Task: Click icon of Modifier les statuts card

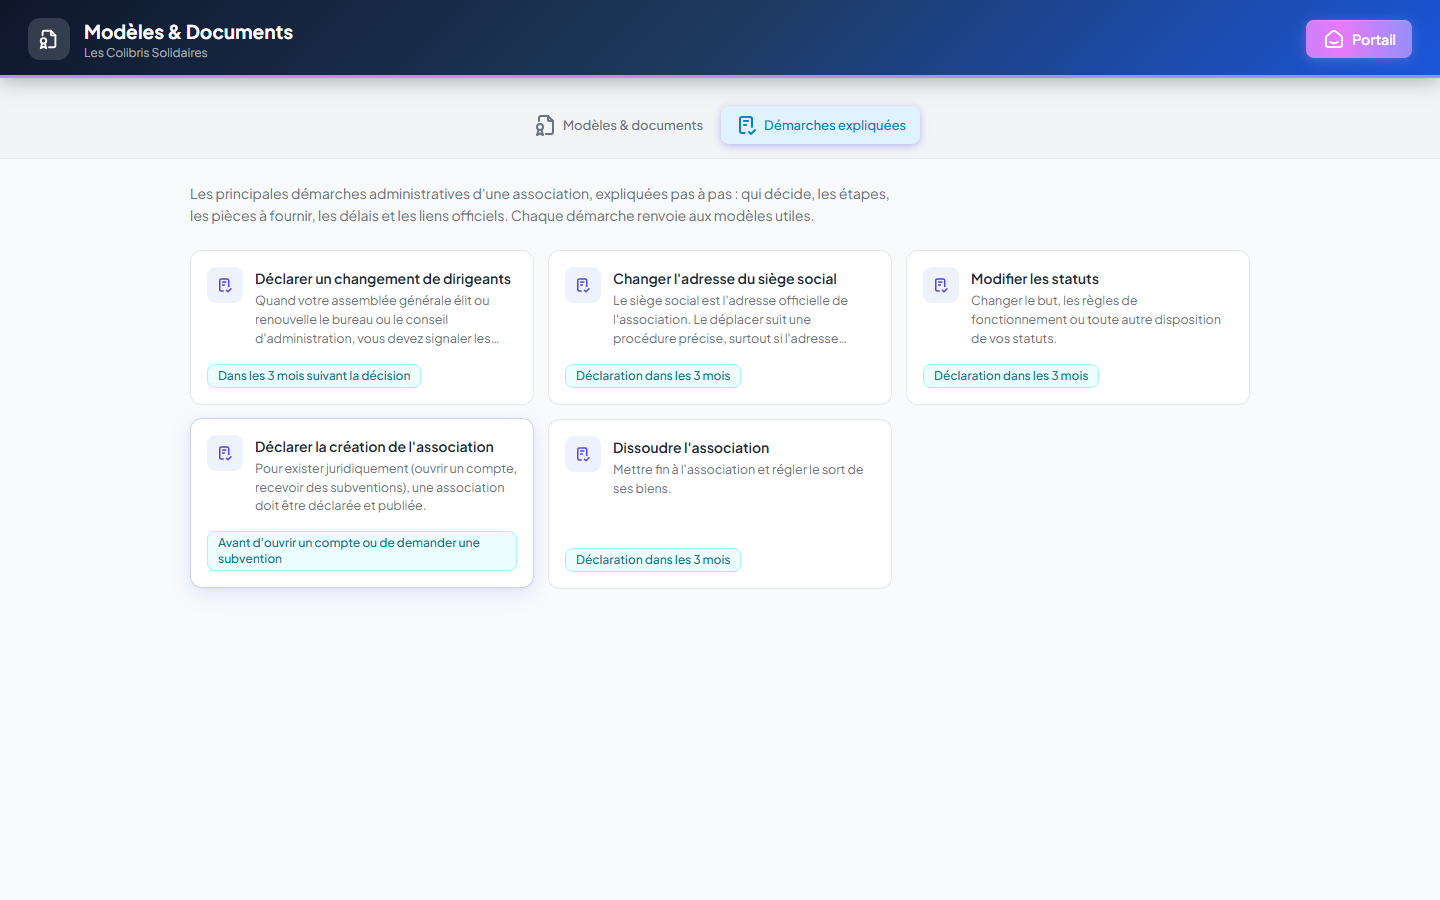Action: tap(941, 285)
